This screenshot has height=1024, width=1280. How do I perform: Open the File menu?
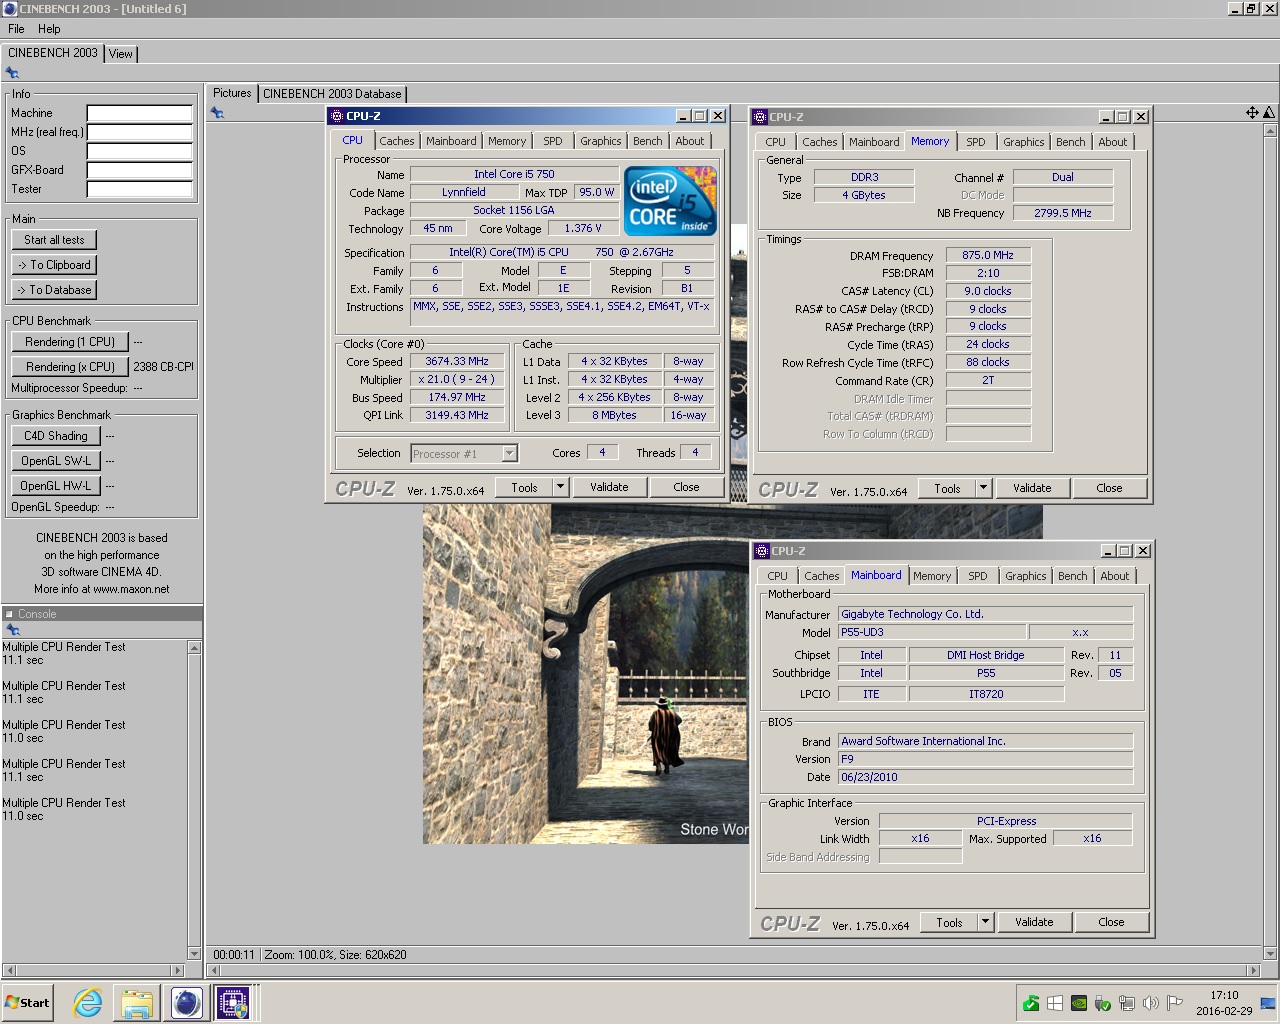(x=17, y=29)
